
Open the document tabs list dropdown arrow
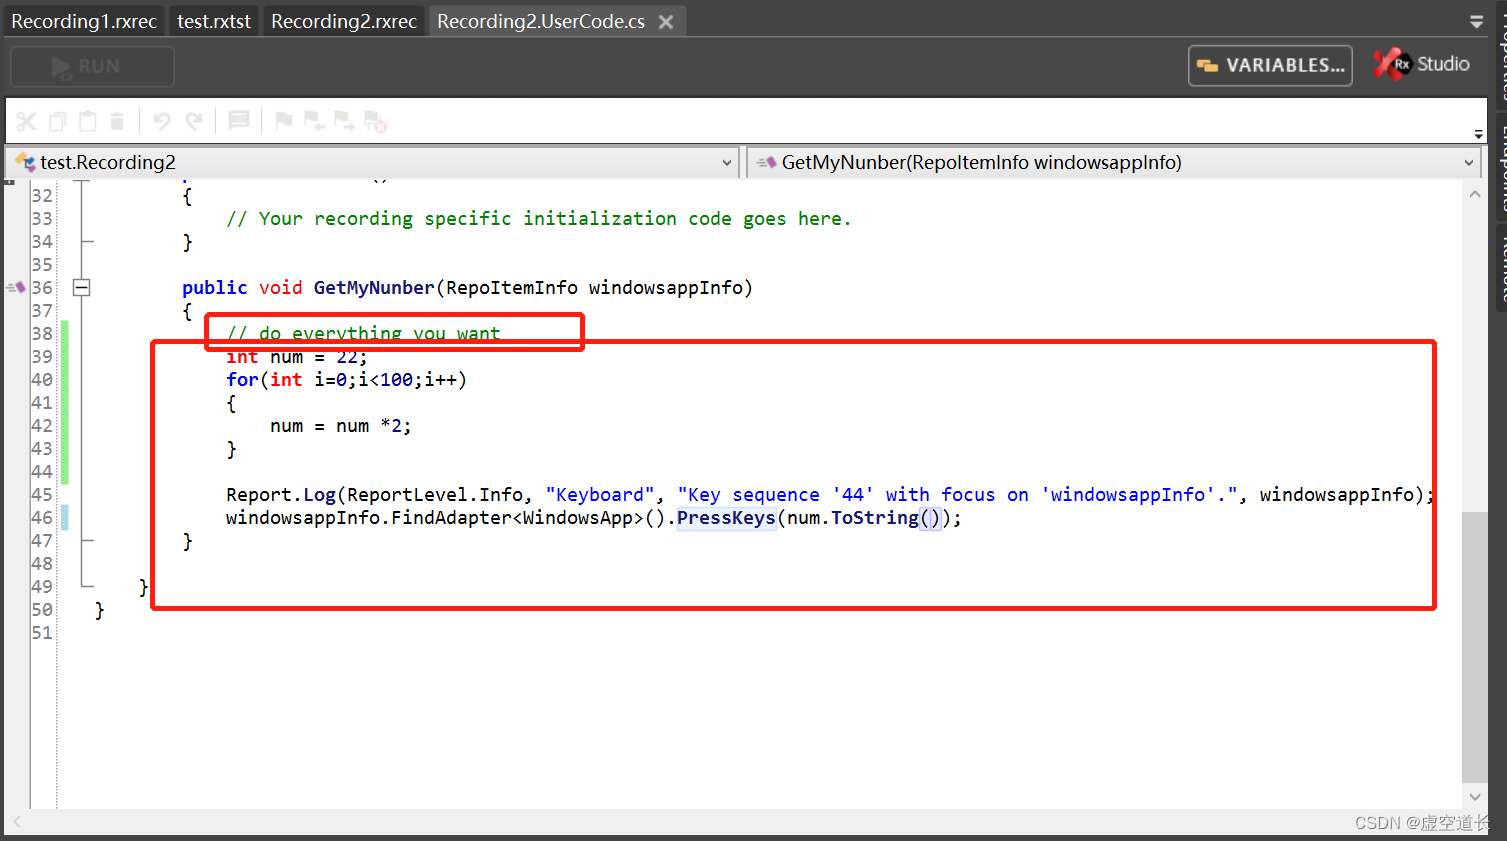coord(1476,21)
